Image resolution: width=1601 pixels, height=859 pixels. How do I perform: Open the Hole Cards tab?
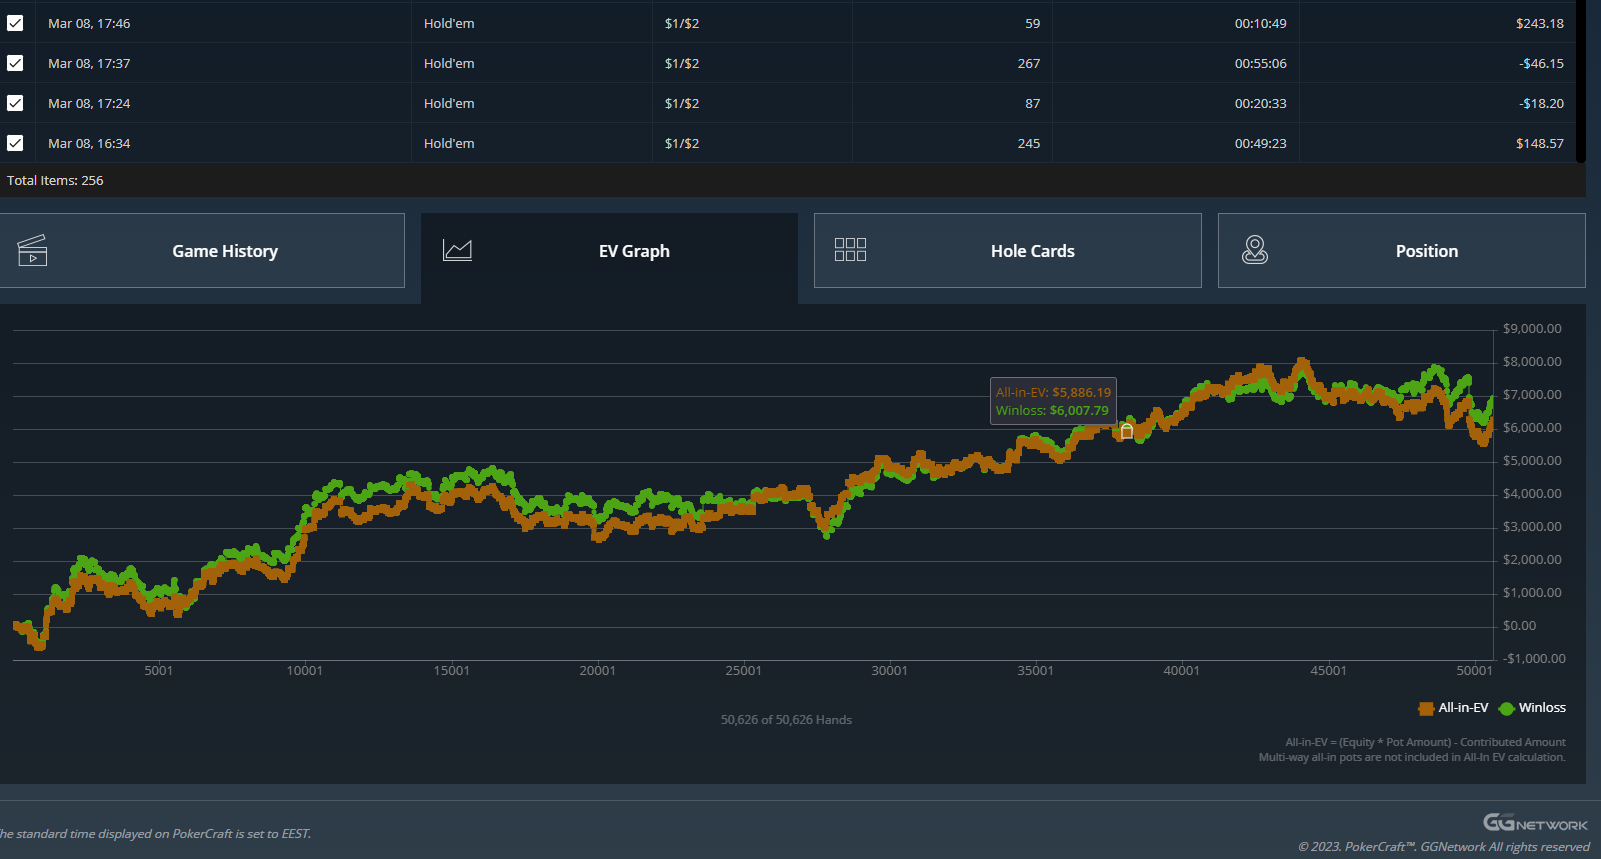(x=1007, y=250)
